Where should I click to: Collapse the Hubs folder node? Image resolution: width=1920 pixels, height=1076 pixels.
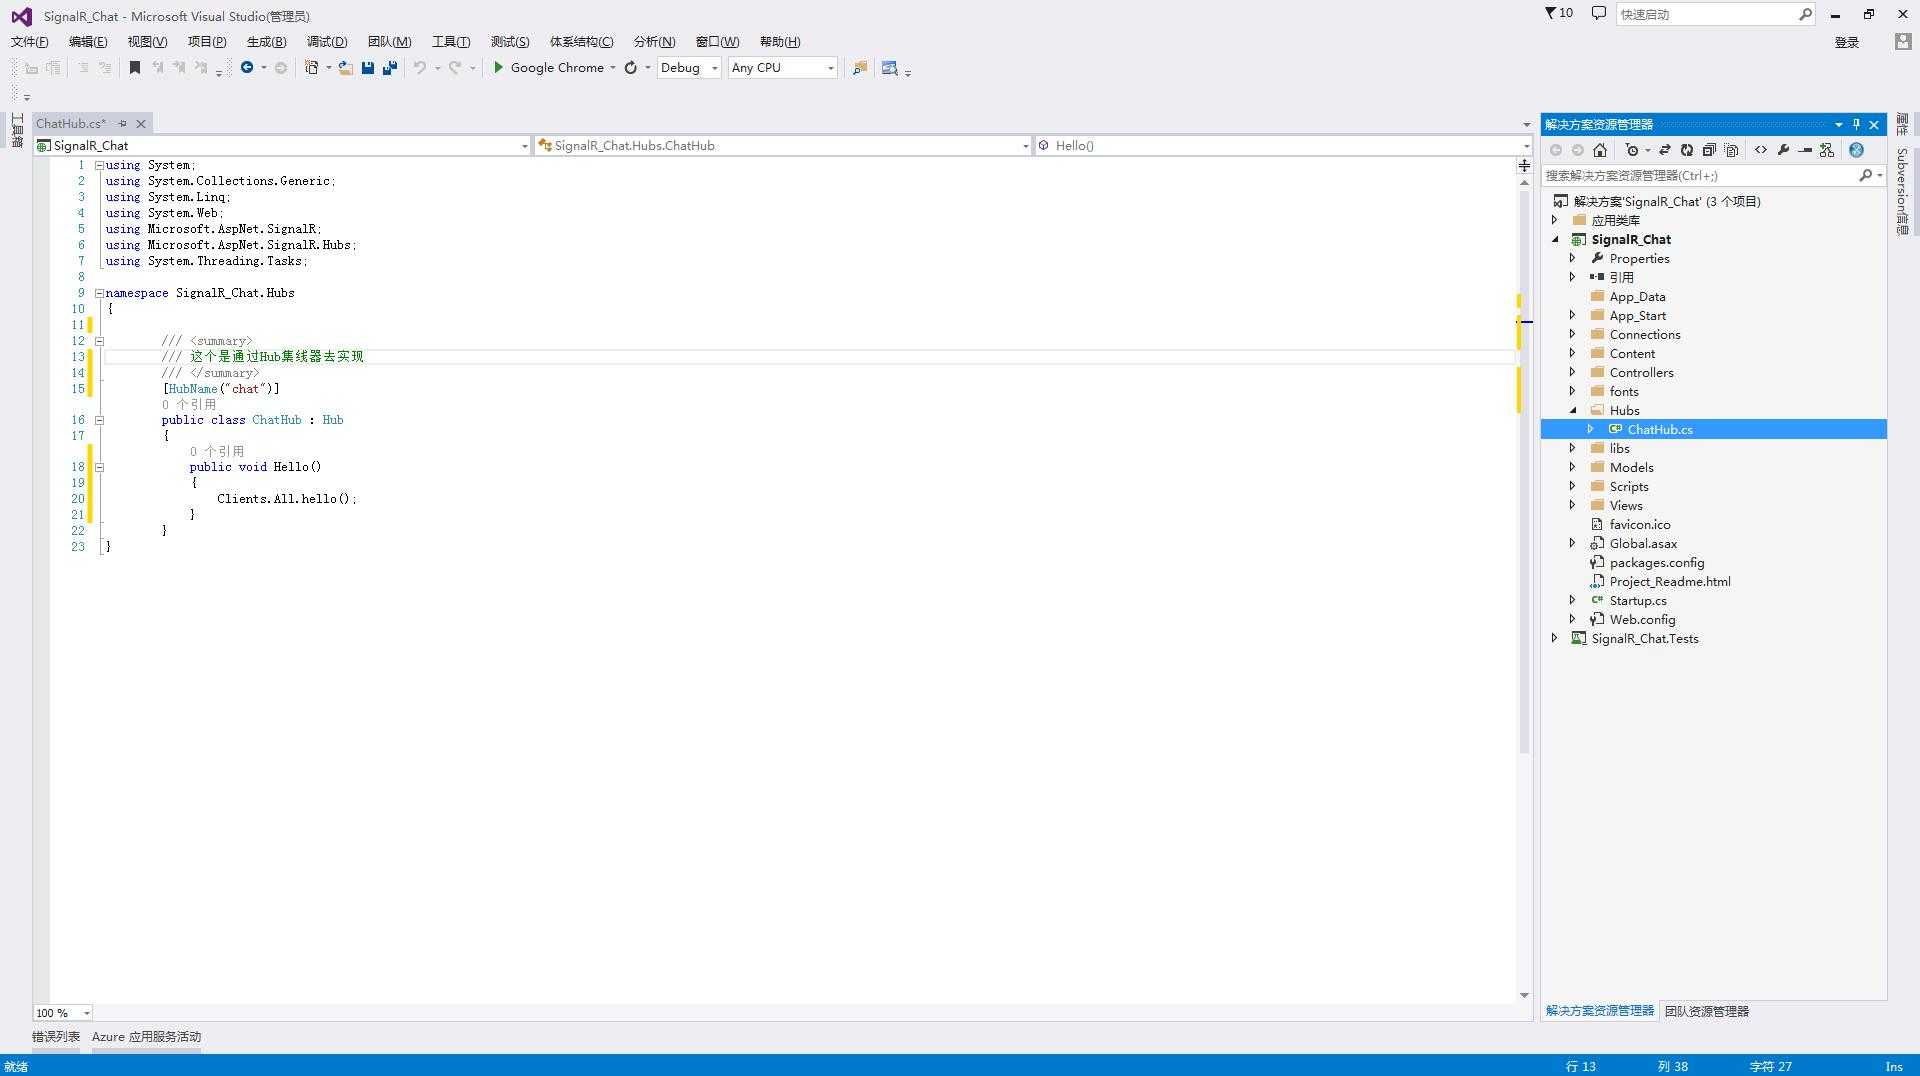[1573, 411]
